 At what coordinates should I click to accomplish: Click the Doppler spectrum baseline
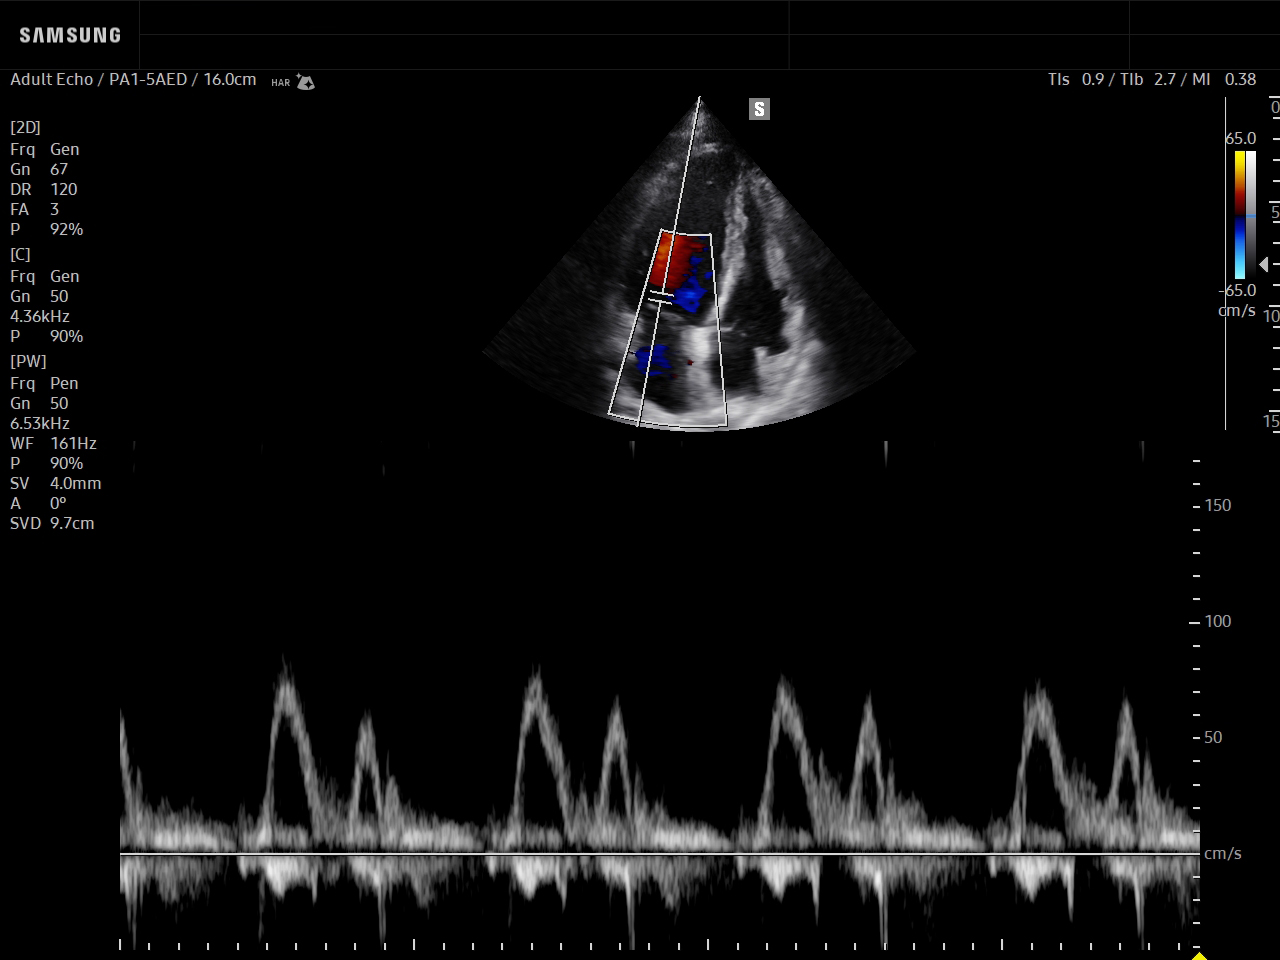[660, 853]
